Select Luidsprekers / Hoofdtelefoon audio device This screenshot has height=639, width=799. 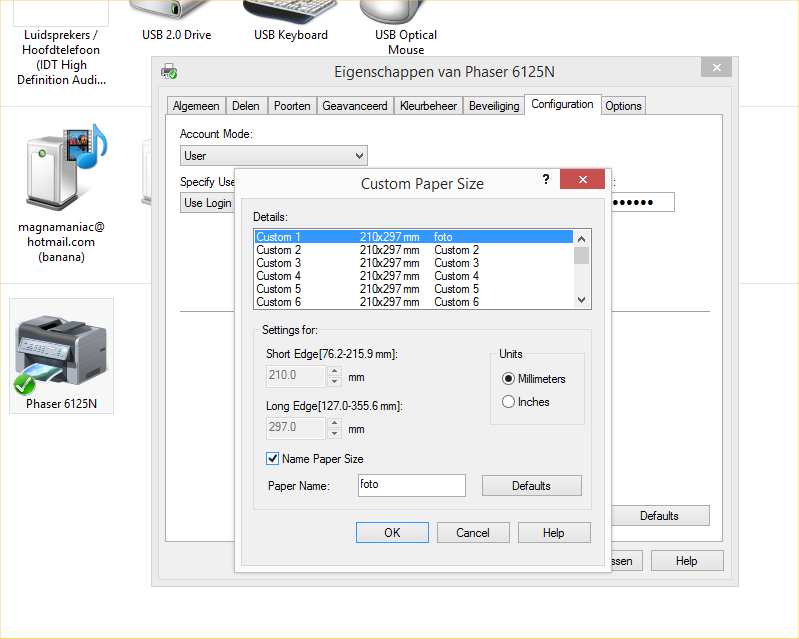61,44
